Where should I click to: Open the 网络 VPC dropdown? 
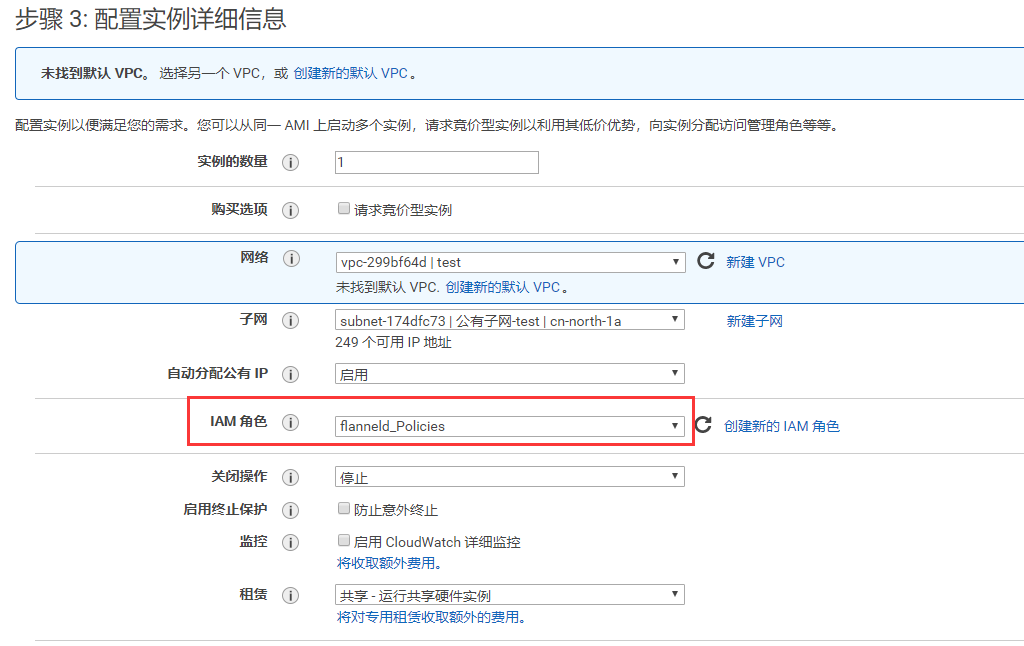510,262
